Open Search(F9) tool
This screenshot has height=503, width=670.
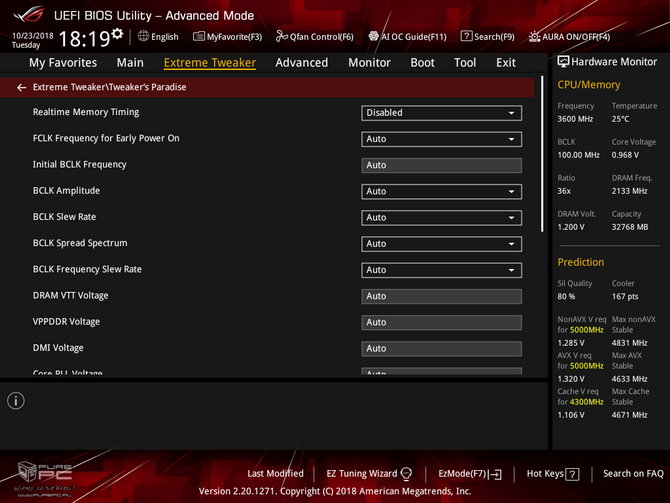pyautogui.click(x=487, y=37)
